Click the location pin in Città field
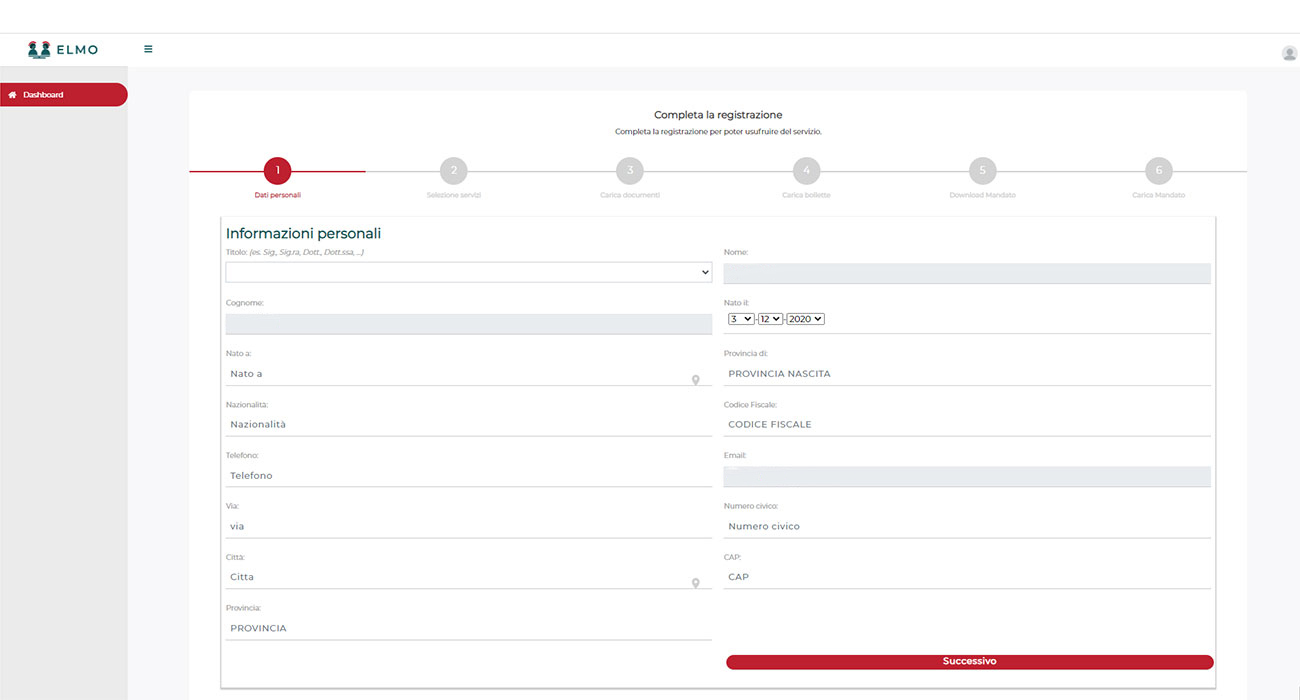1300x700 pixels. click(696, 583)
